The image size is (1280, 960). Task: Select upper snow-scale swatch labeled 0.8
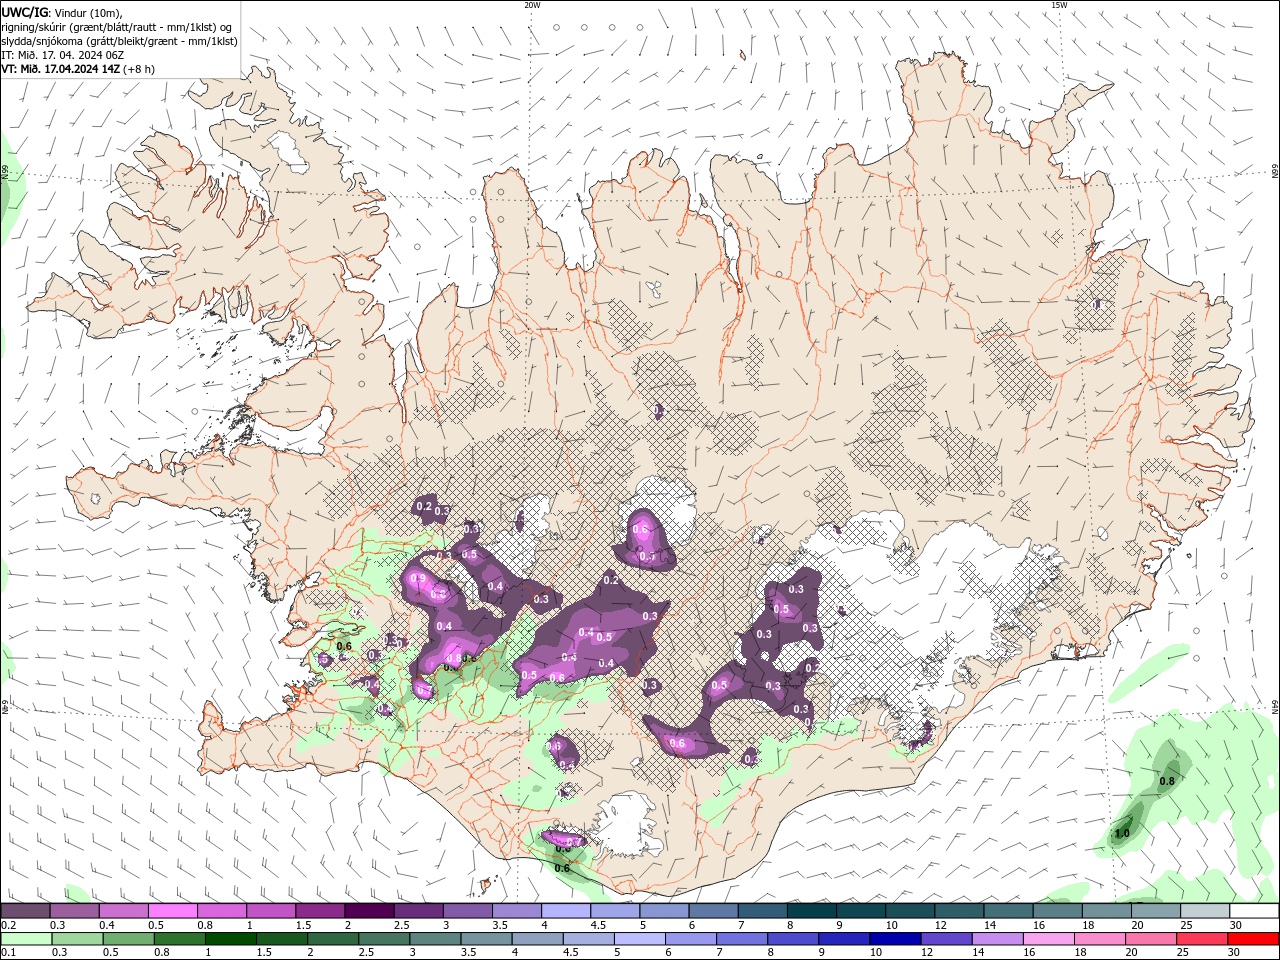[222, 911]
